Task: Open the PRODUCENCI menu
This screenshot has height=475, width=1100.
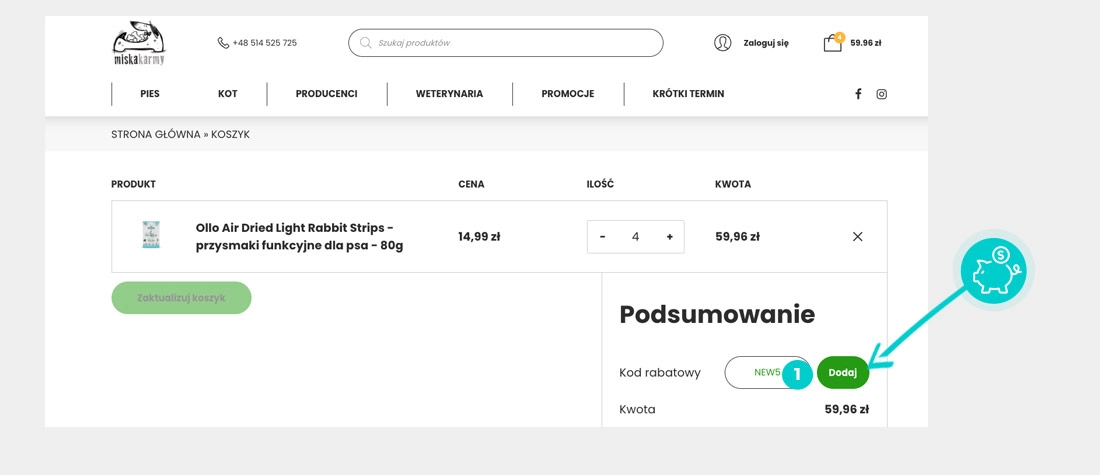Action: click(x=326, y=94)
